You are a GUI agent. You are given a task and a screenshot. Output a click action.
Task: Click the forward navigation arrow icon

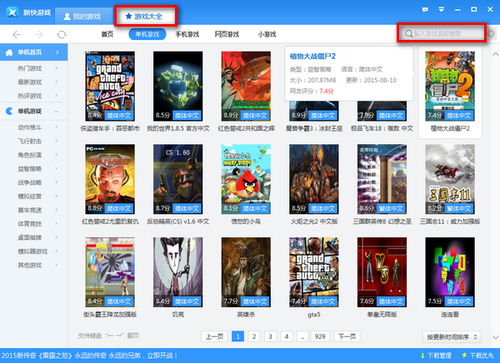coord(39,35)
